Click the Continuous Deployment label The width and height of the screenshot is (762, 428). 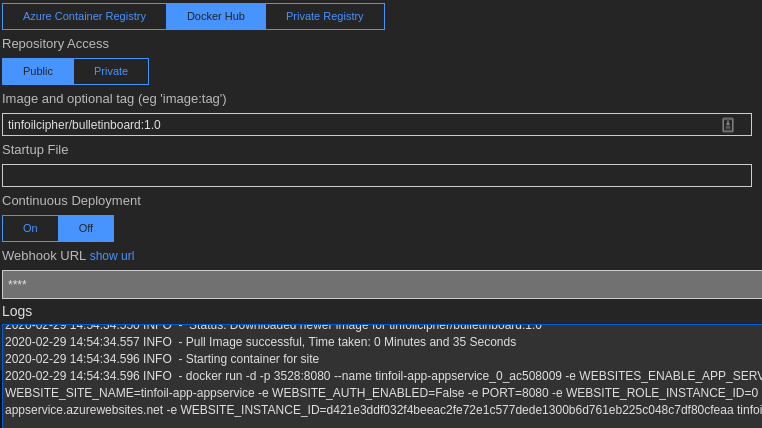pos(71,200)
